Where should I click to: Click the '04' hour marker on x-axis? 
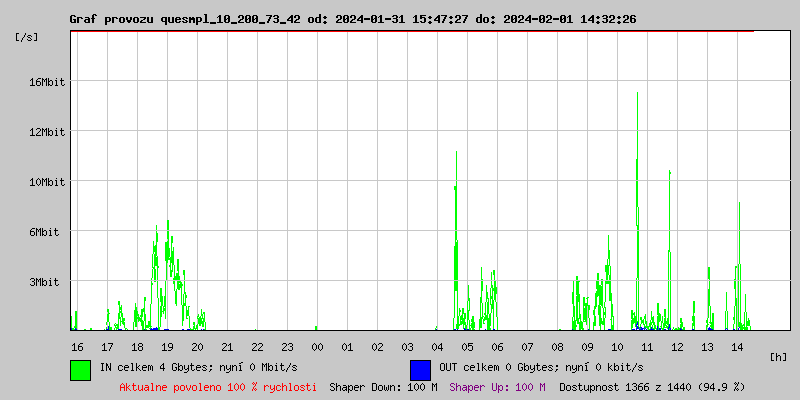(x=437, y=346)
